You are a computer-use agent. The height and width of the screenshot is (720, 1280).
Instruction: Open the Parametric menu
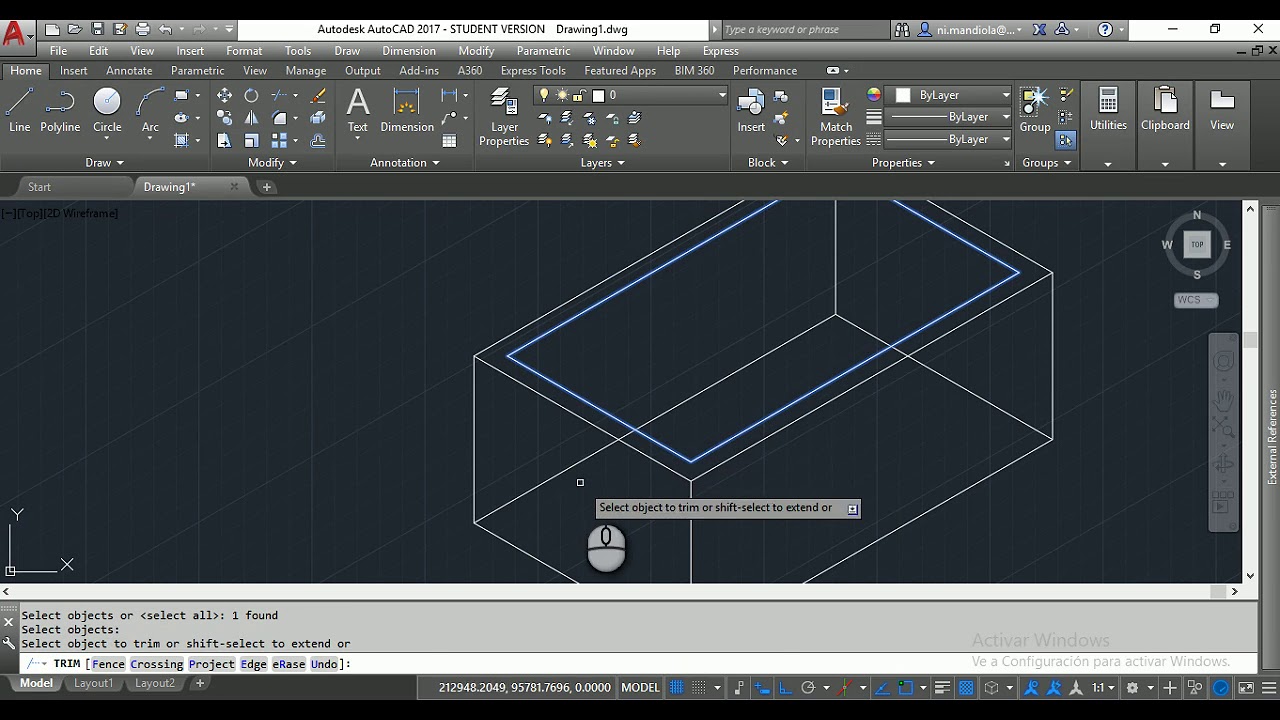click(543, 51)
